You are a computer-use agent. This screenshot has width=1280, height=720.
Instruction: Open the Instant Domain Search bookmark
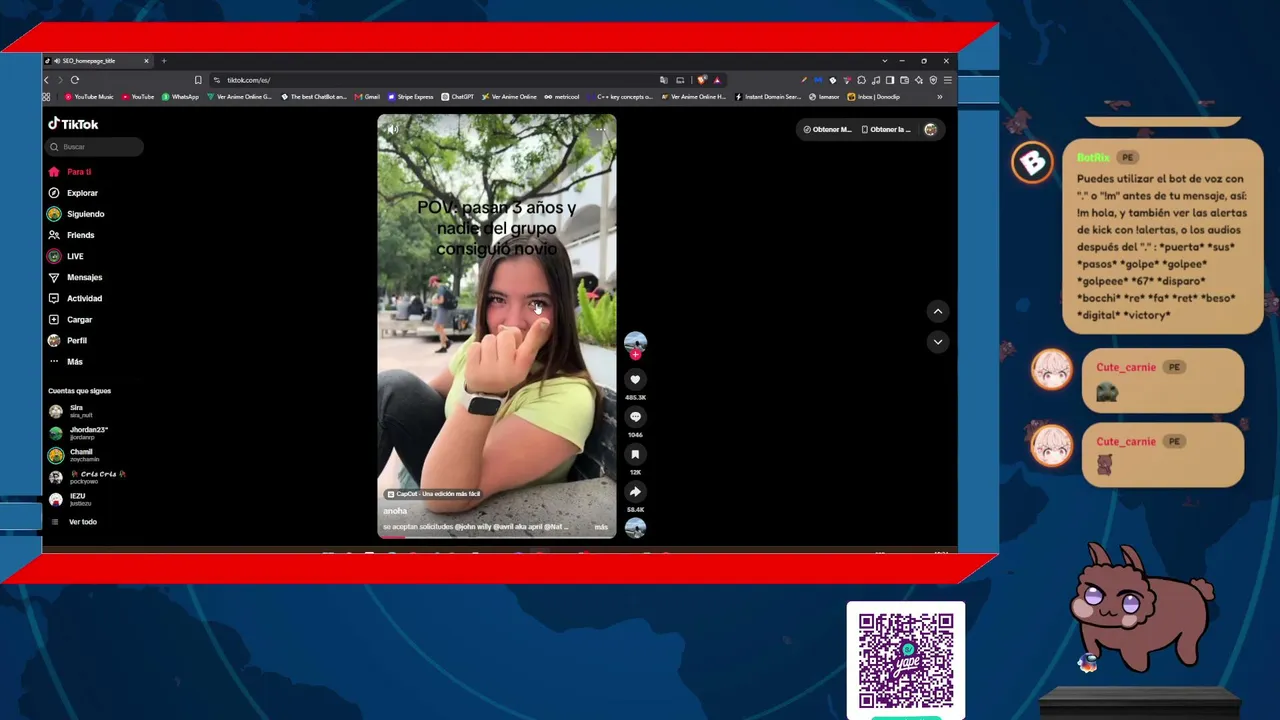coord(768,97)
